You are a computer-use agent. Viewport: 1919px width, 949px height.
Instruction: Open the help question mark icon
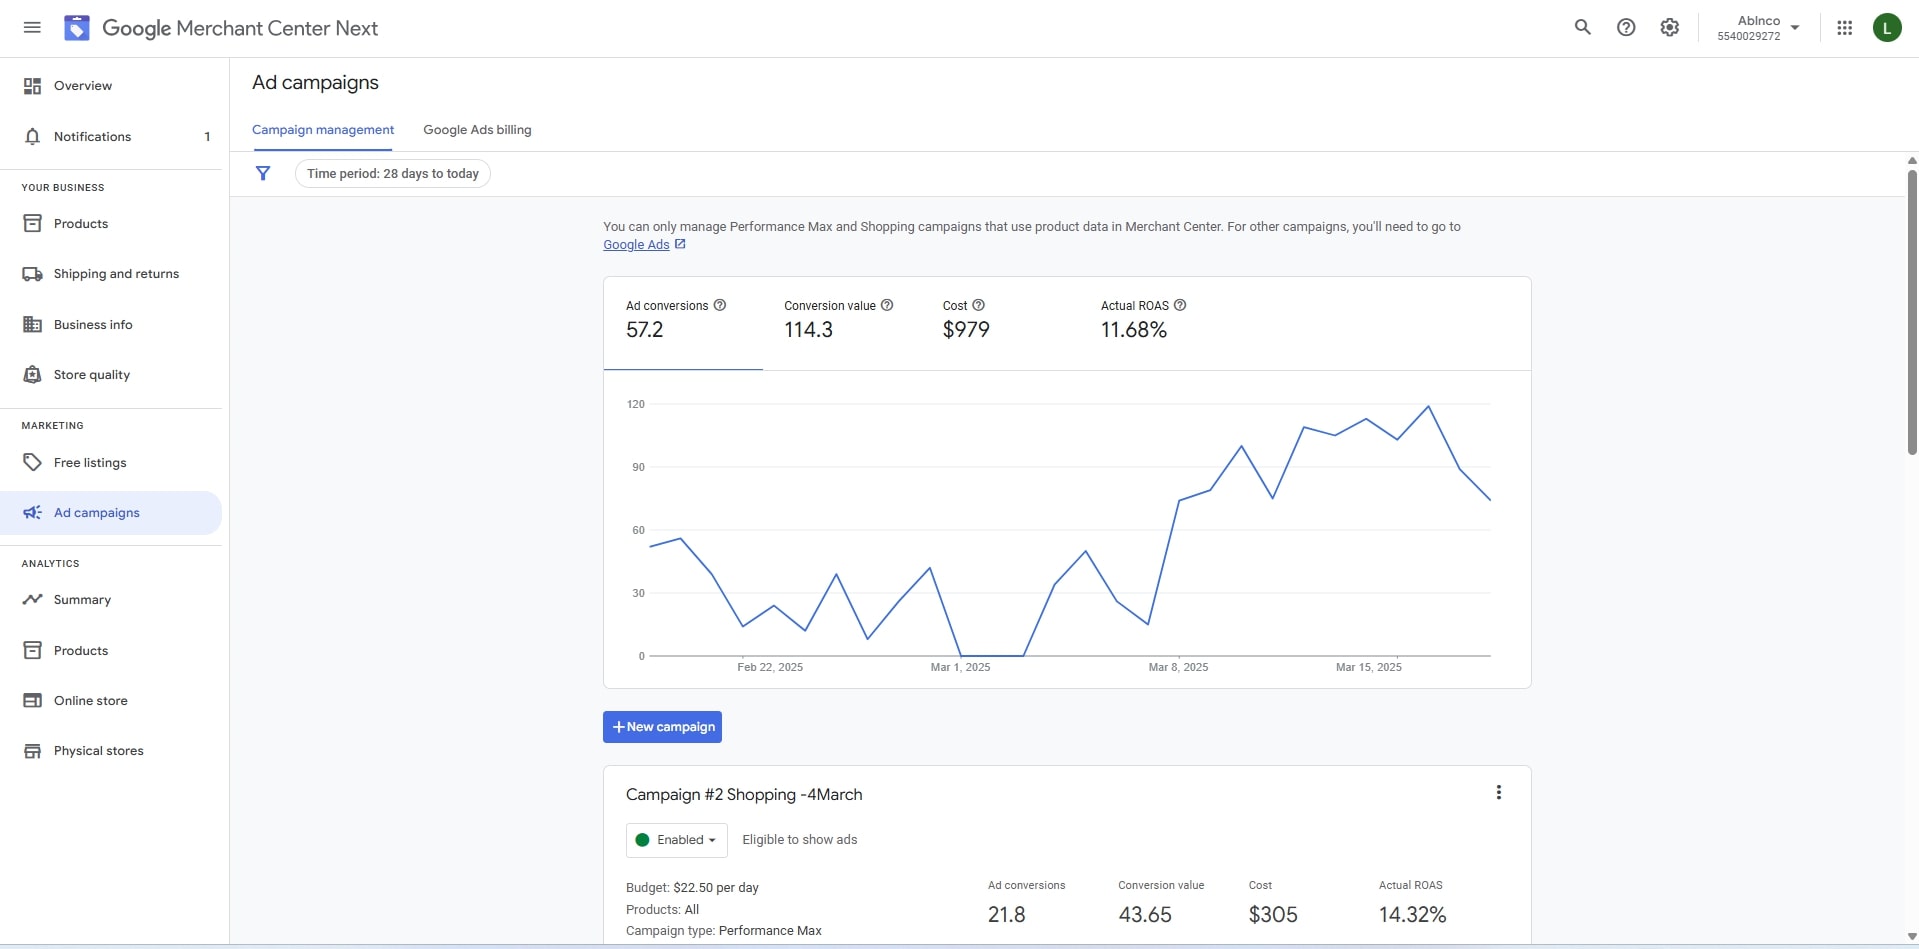coord(1626,28)
